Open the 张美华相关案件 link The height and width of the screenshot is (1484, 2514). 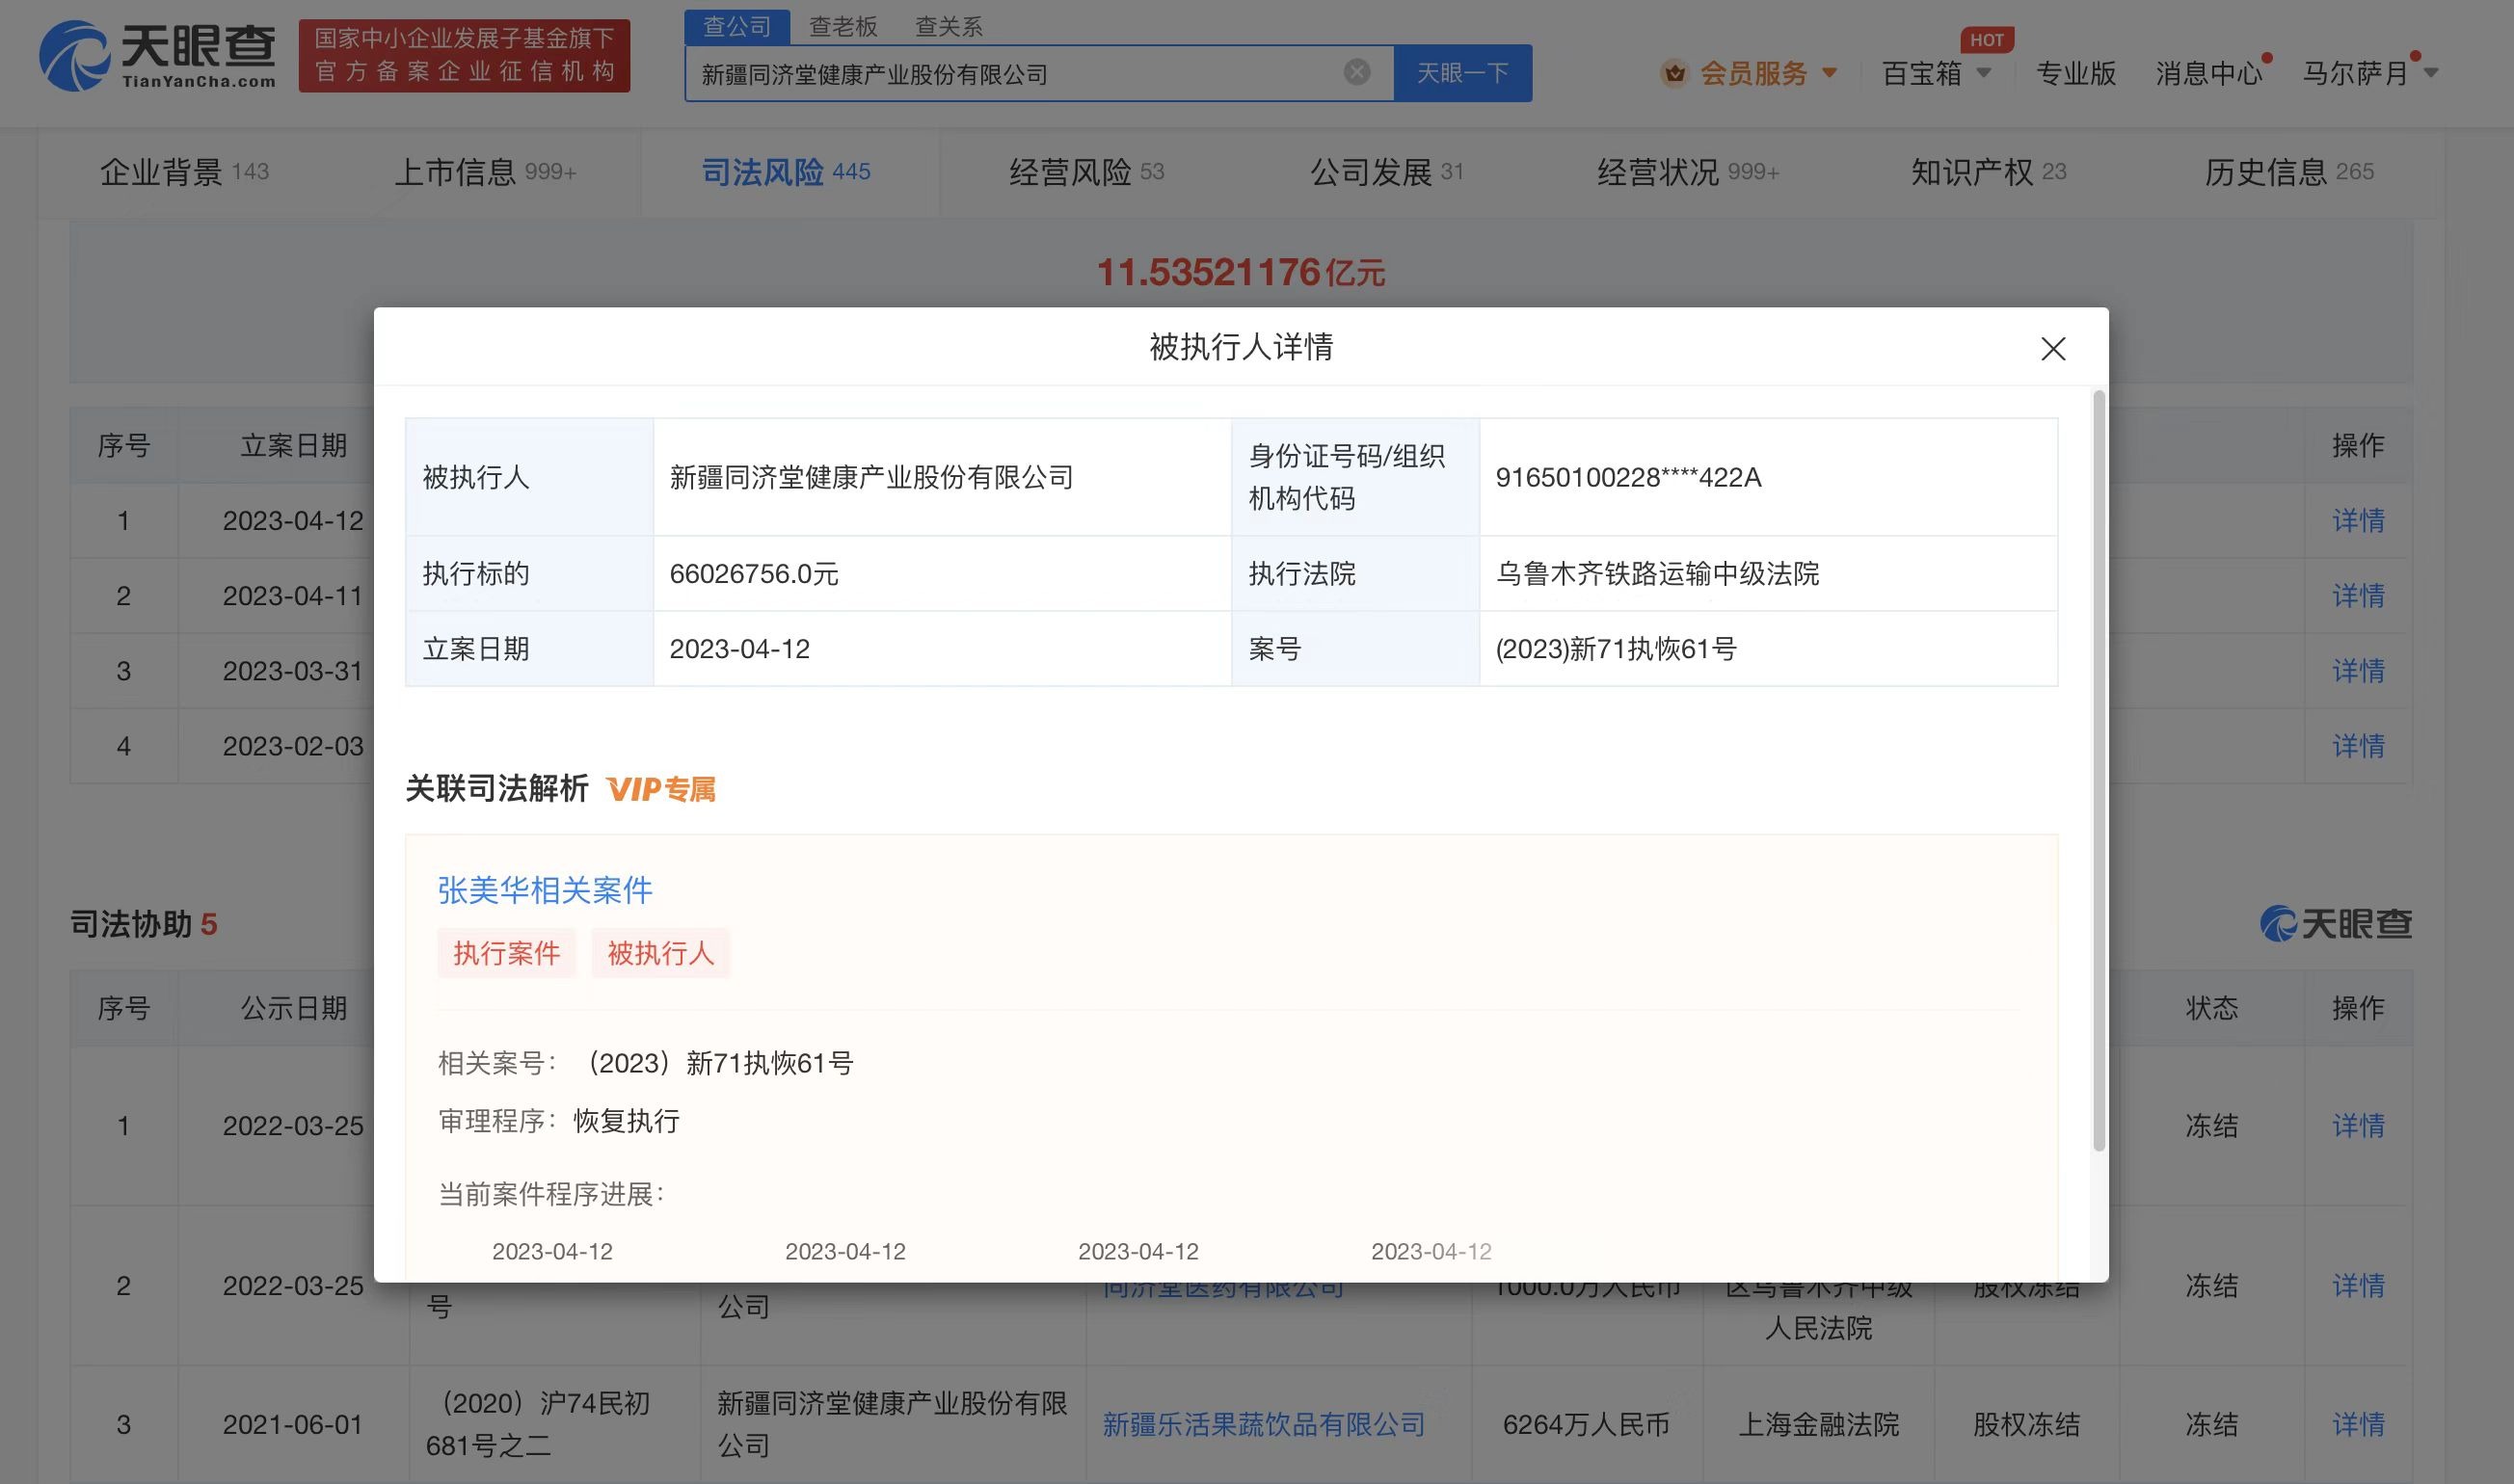(x=545, y=888)
